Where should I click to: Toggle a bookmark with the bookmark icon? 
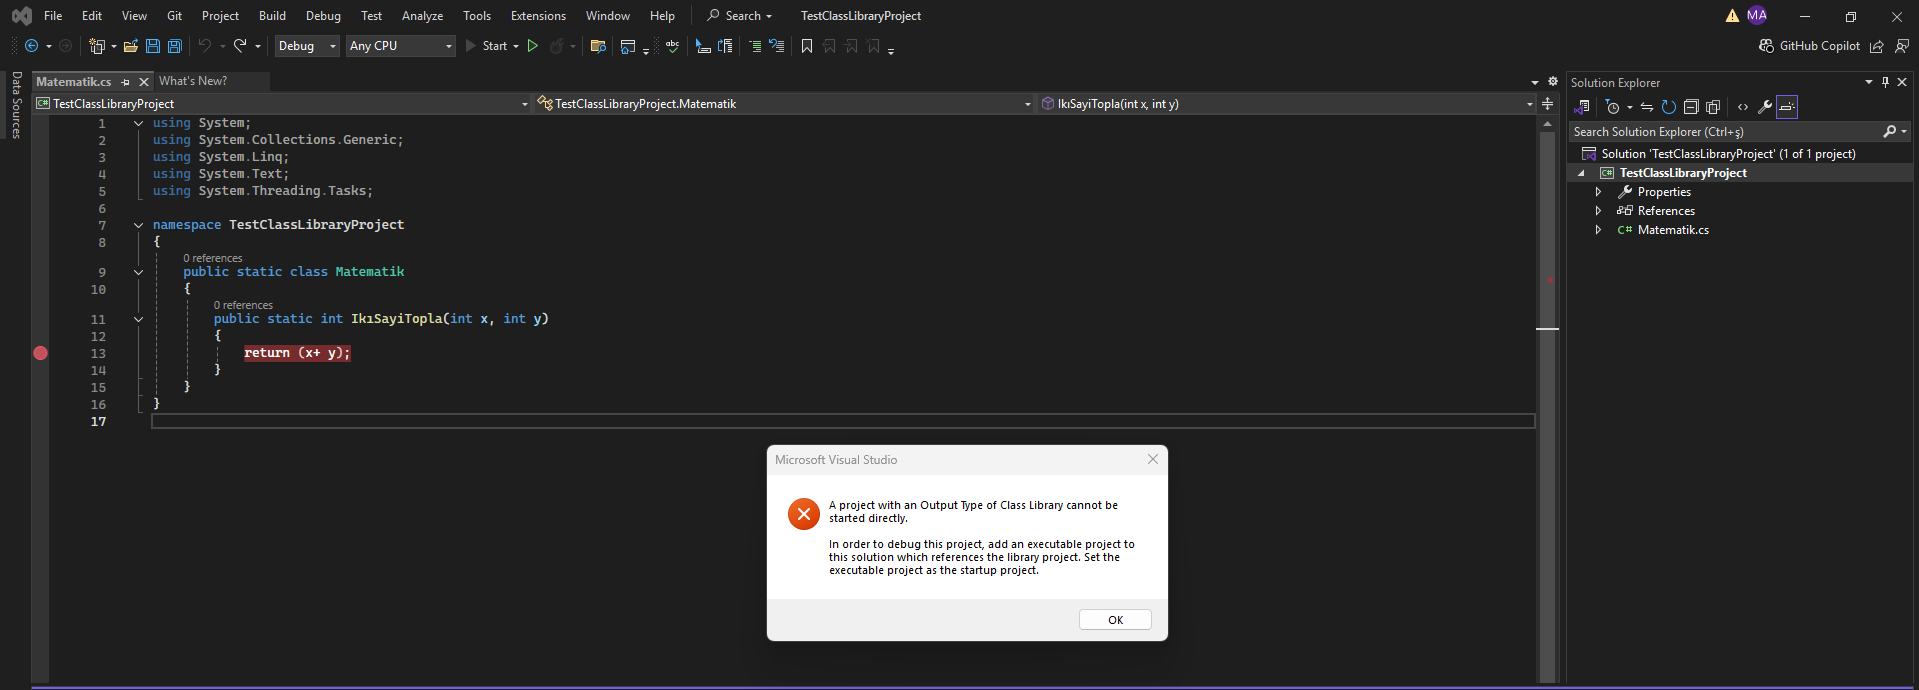[x=807, y=46]
